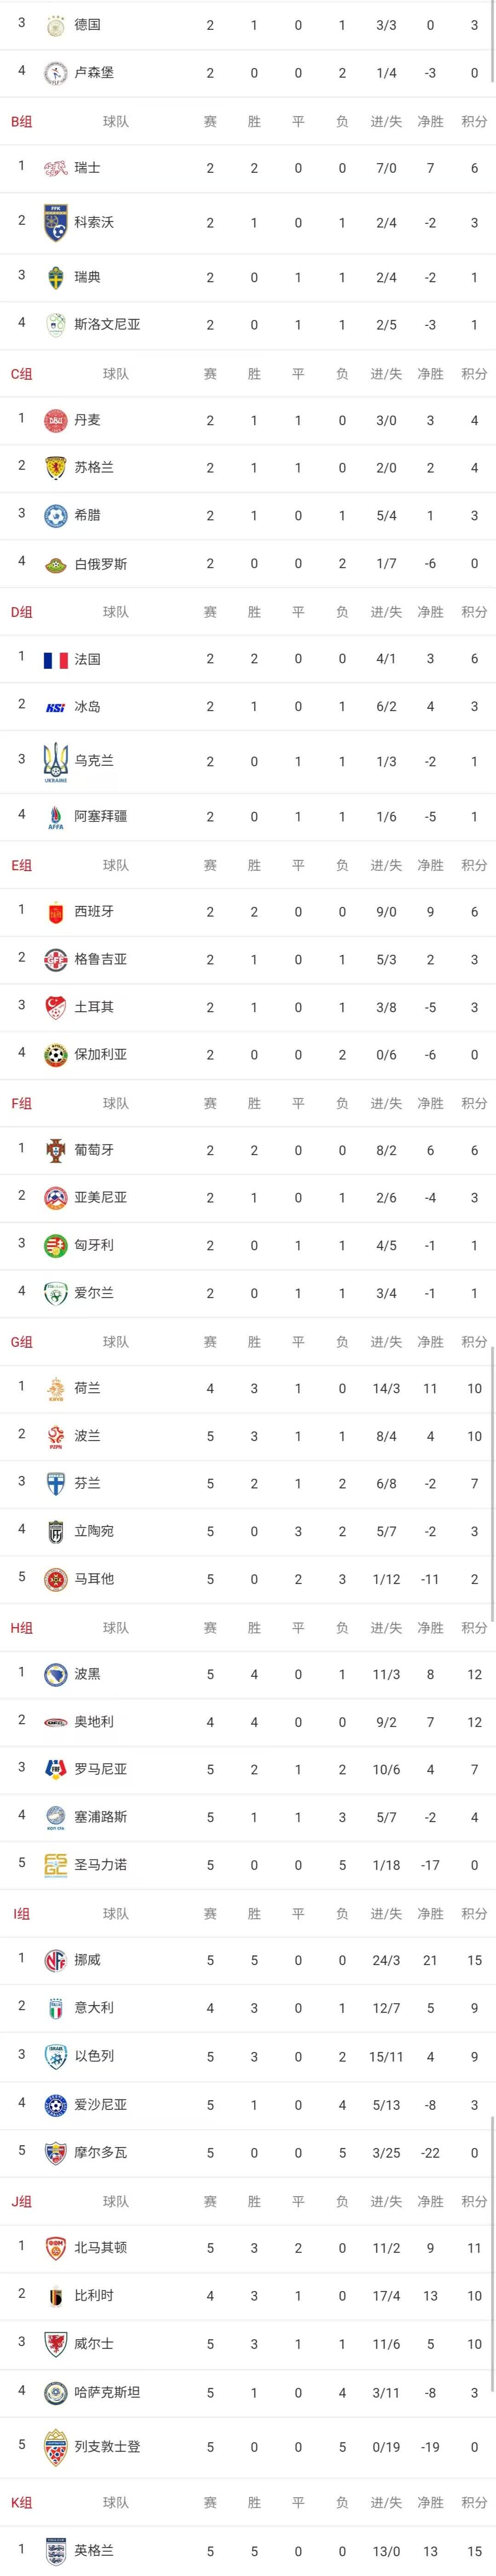
Task: Select the Portugal team crest
Action: click(56, 1150)
